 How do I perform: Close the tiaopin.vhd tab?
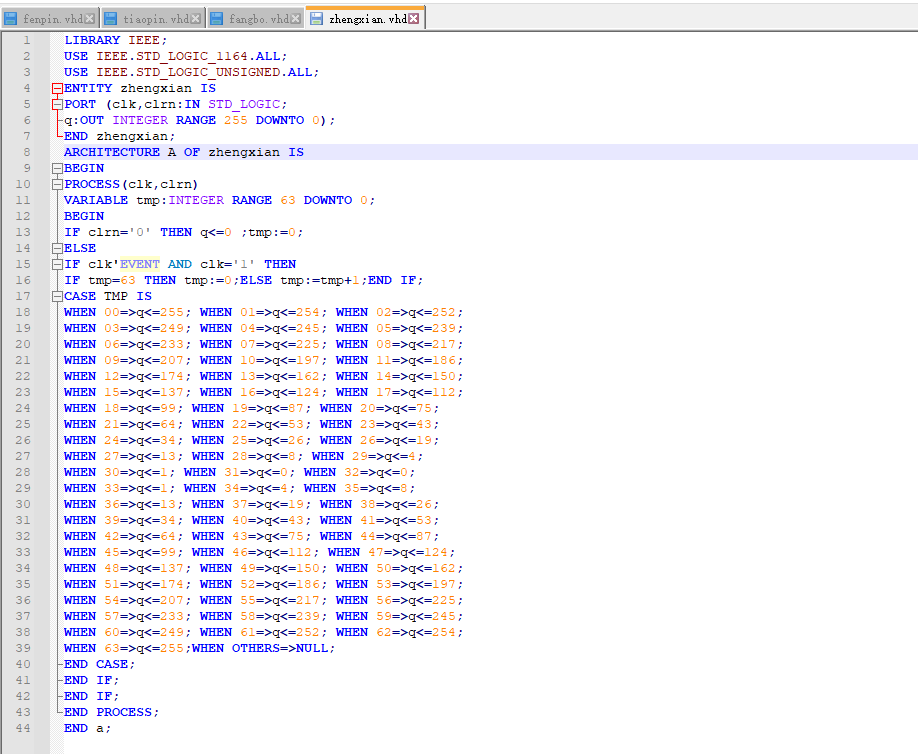(196, 19)
